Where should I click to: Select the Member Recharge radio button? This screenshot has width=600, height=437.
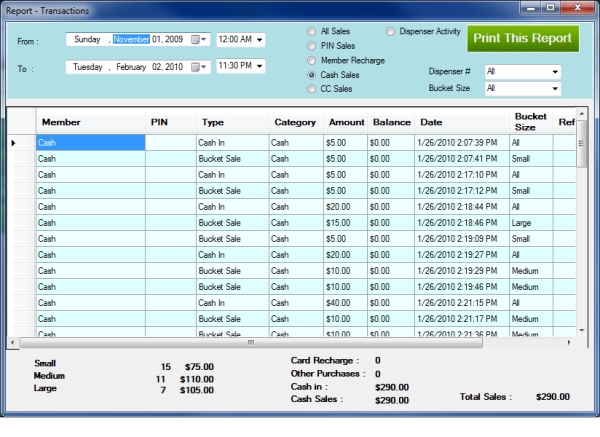[312, 60]
